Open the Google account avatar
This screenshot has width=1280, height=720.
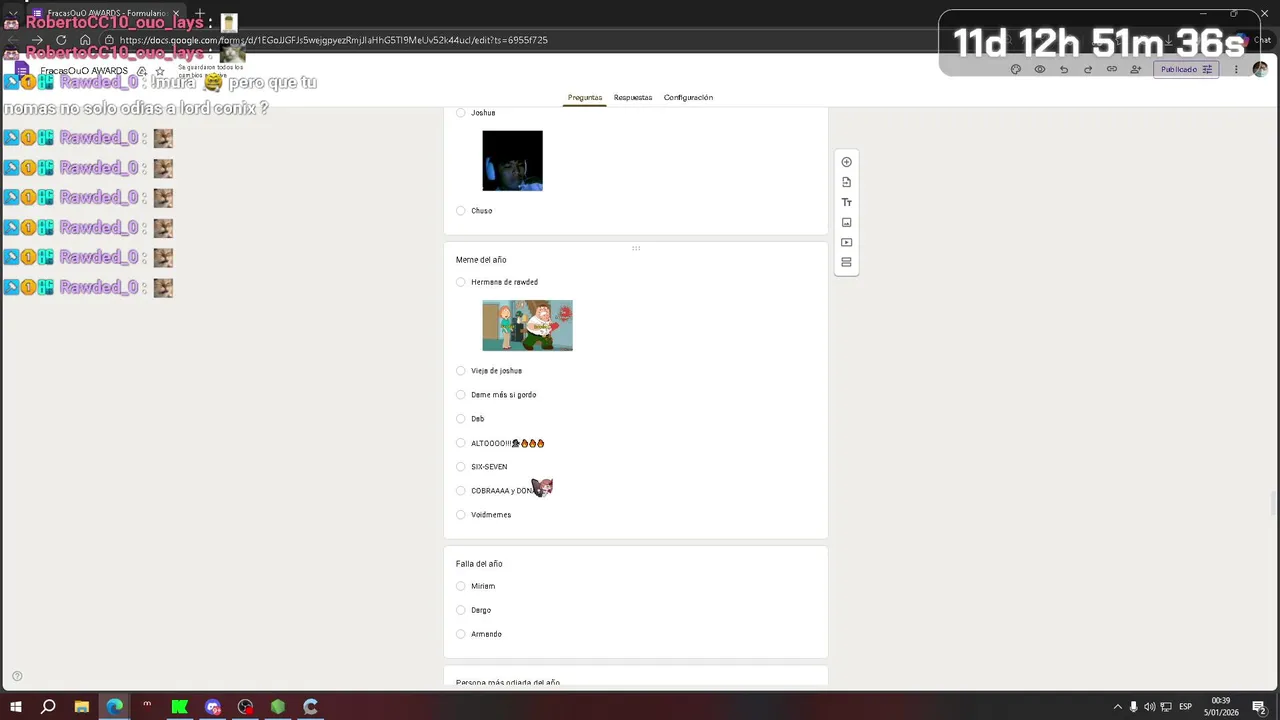1260,69
